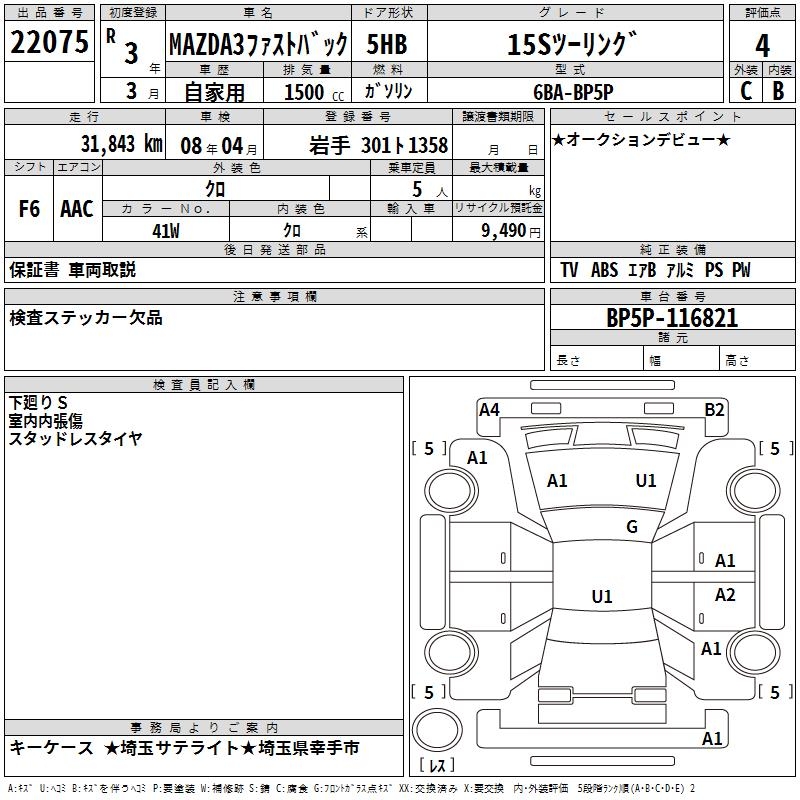The width and height of the screenshot is (800, 800).
Task: Click vehicle history 自家用
Action: (x=215, y=92)
